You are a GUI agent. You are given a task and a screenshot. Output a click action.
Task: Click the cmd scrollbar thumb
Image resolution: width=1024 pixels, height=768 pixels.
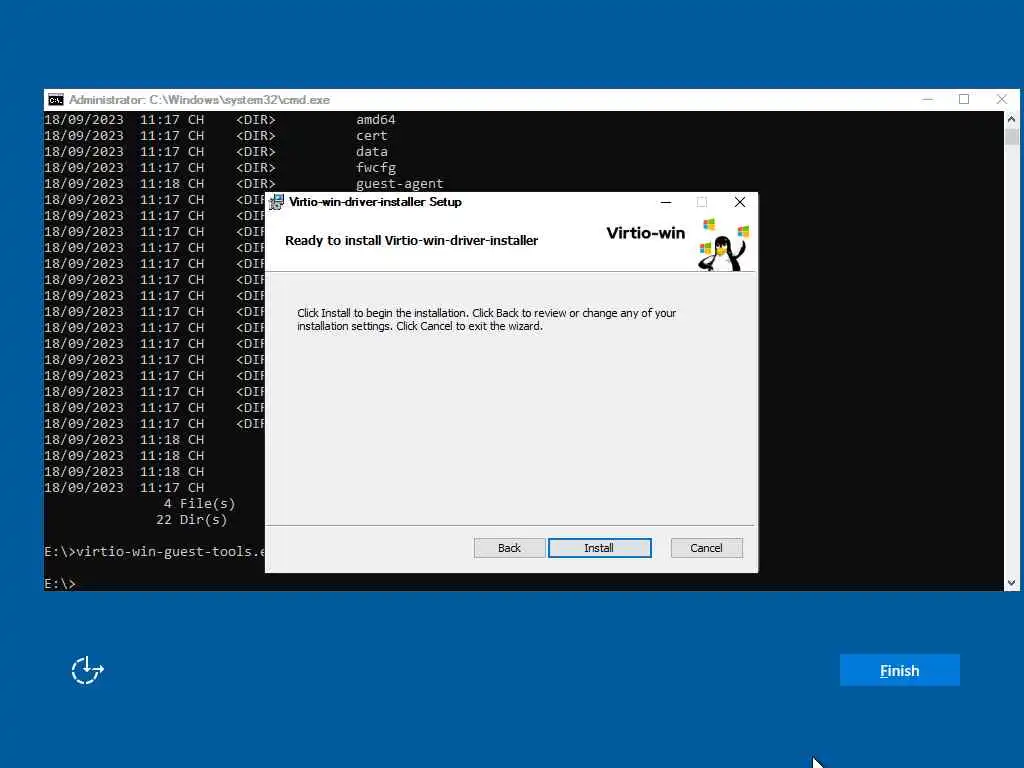(x=1011, y=136)
